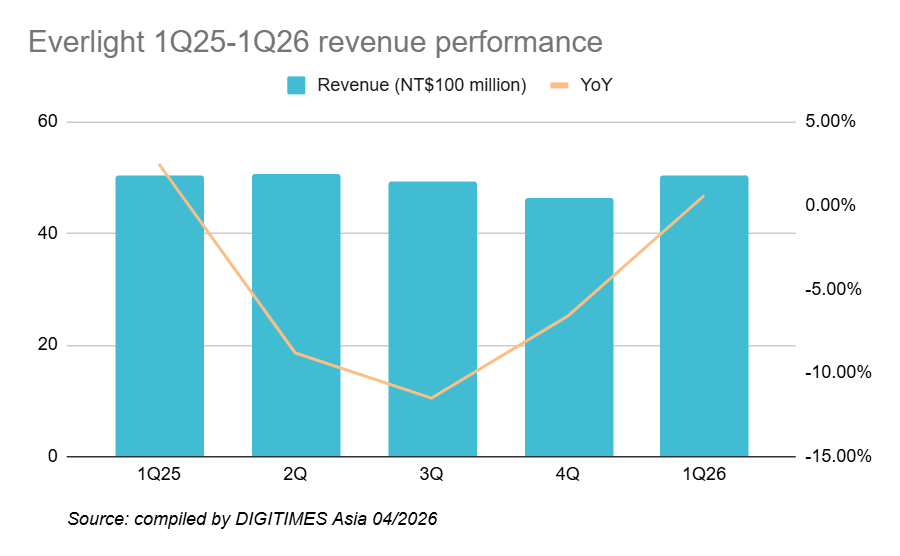Viewport: 900px width, 556px height.
Task: Click the 1Q26 revenue bar
Action: 704,320
